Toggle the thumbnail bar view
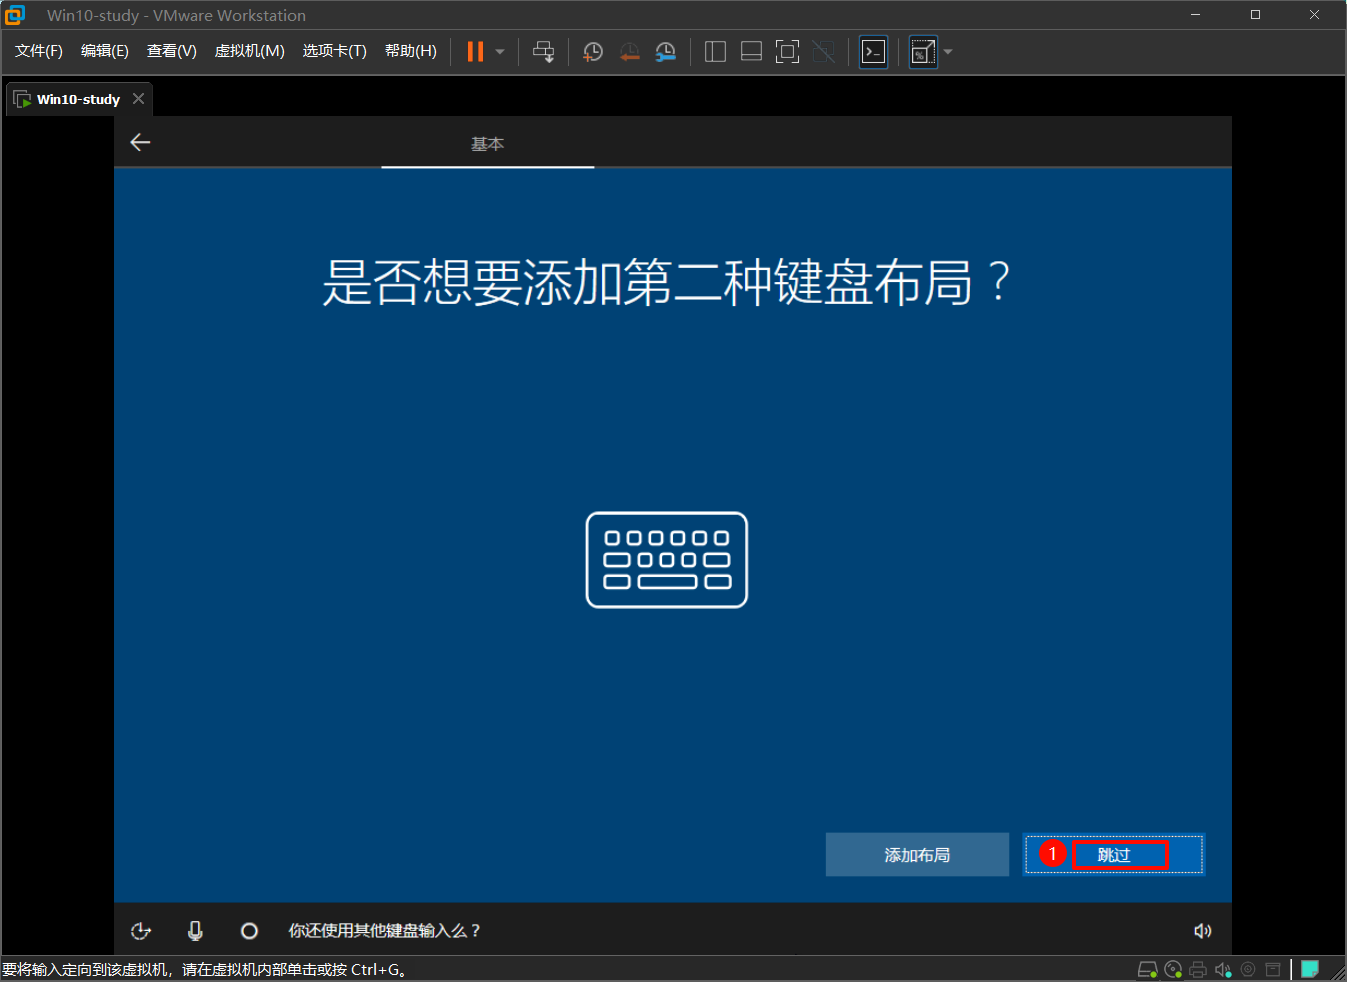Viewport: 1347px width, 982px height. (x=751, y=52)
